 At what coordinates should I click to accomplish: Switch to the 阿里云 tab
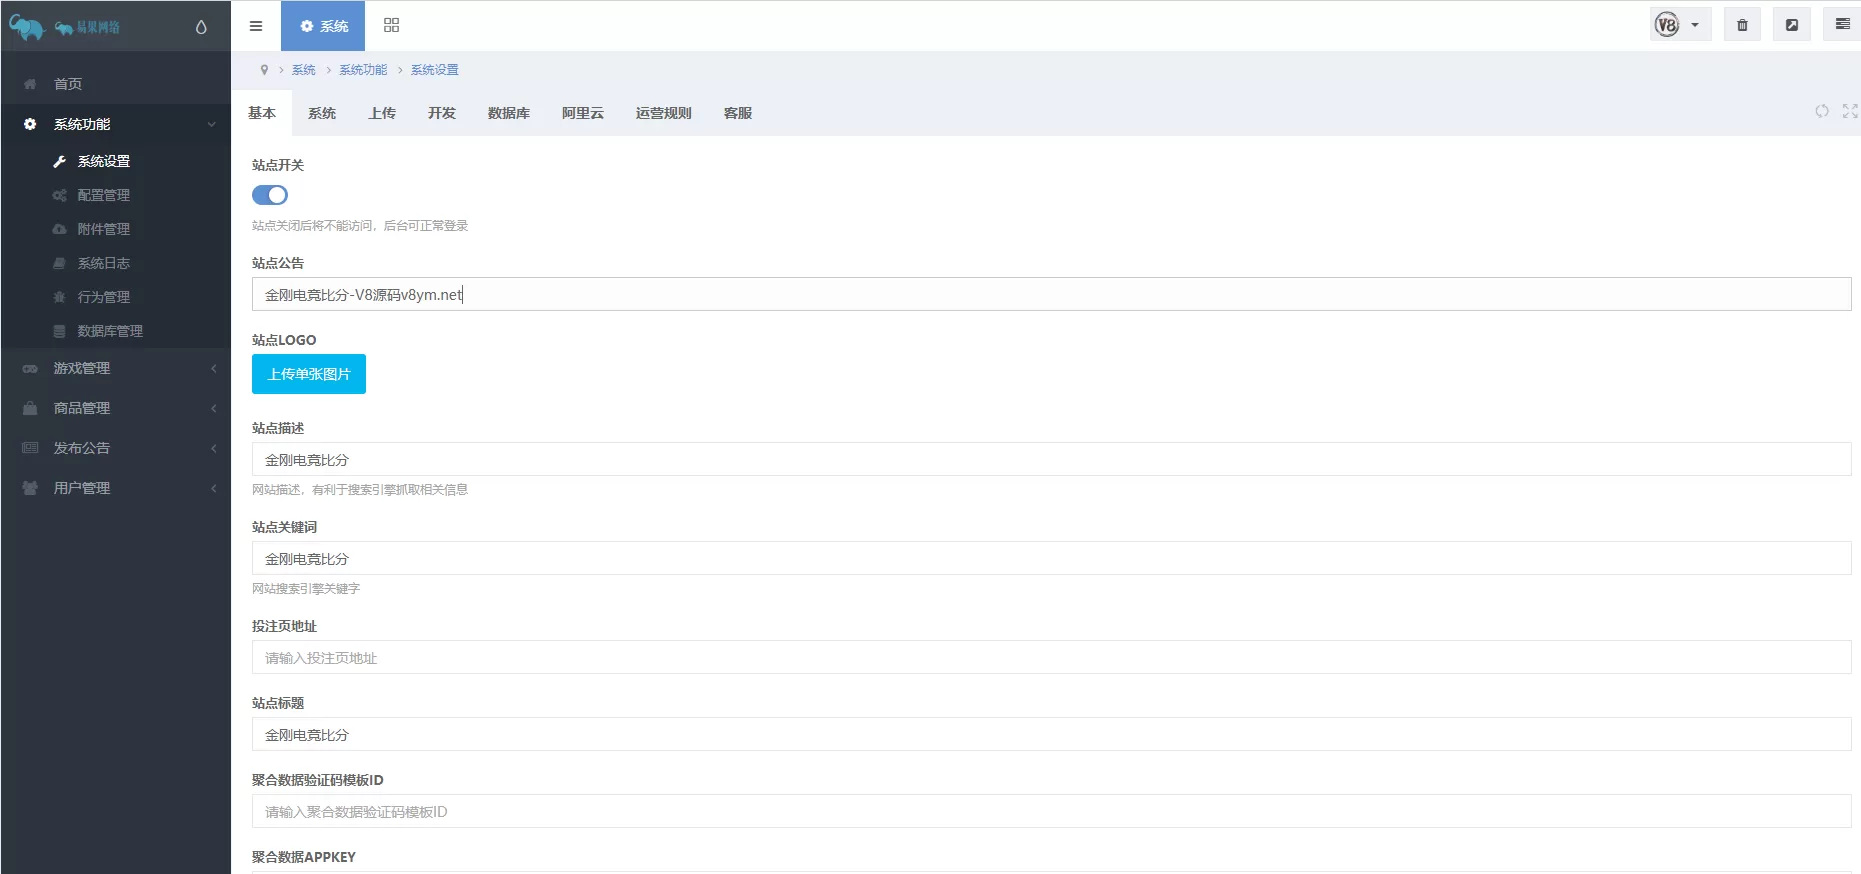(583, 113)
